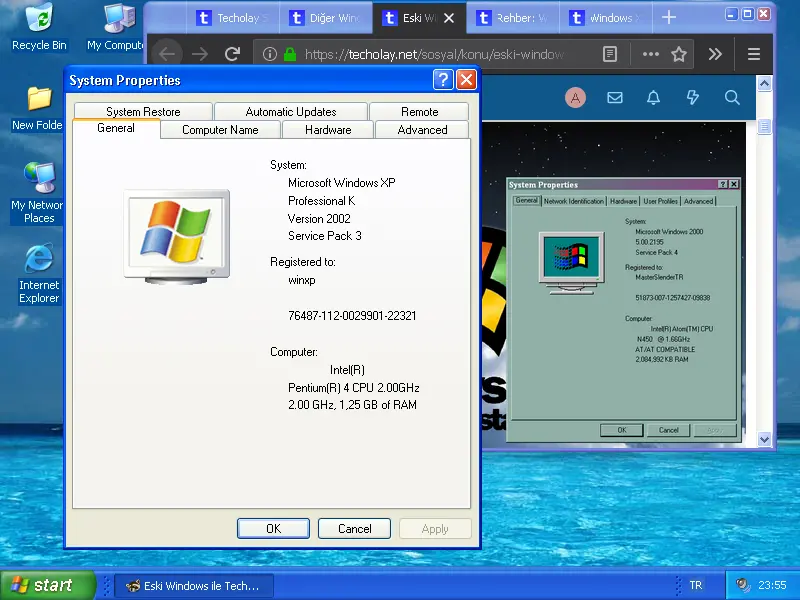Open the search magnifier on Techolay
The width and height of the screenshot is (800, 600).
point(732,97)
